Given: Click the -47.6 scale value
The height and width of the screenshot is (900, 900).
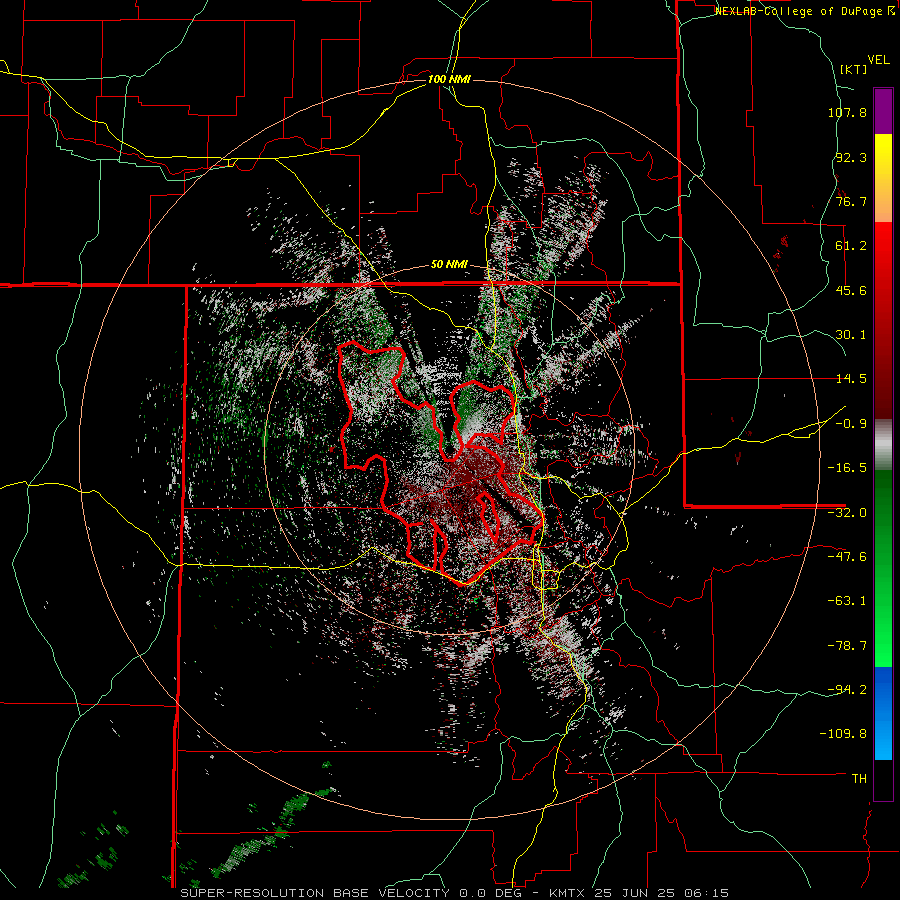Looking at the screenshot, I should [847, 557].
